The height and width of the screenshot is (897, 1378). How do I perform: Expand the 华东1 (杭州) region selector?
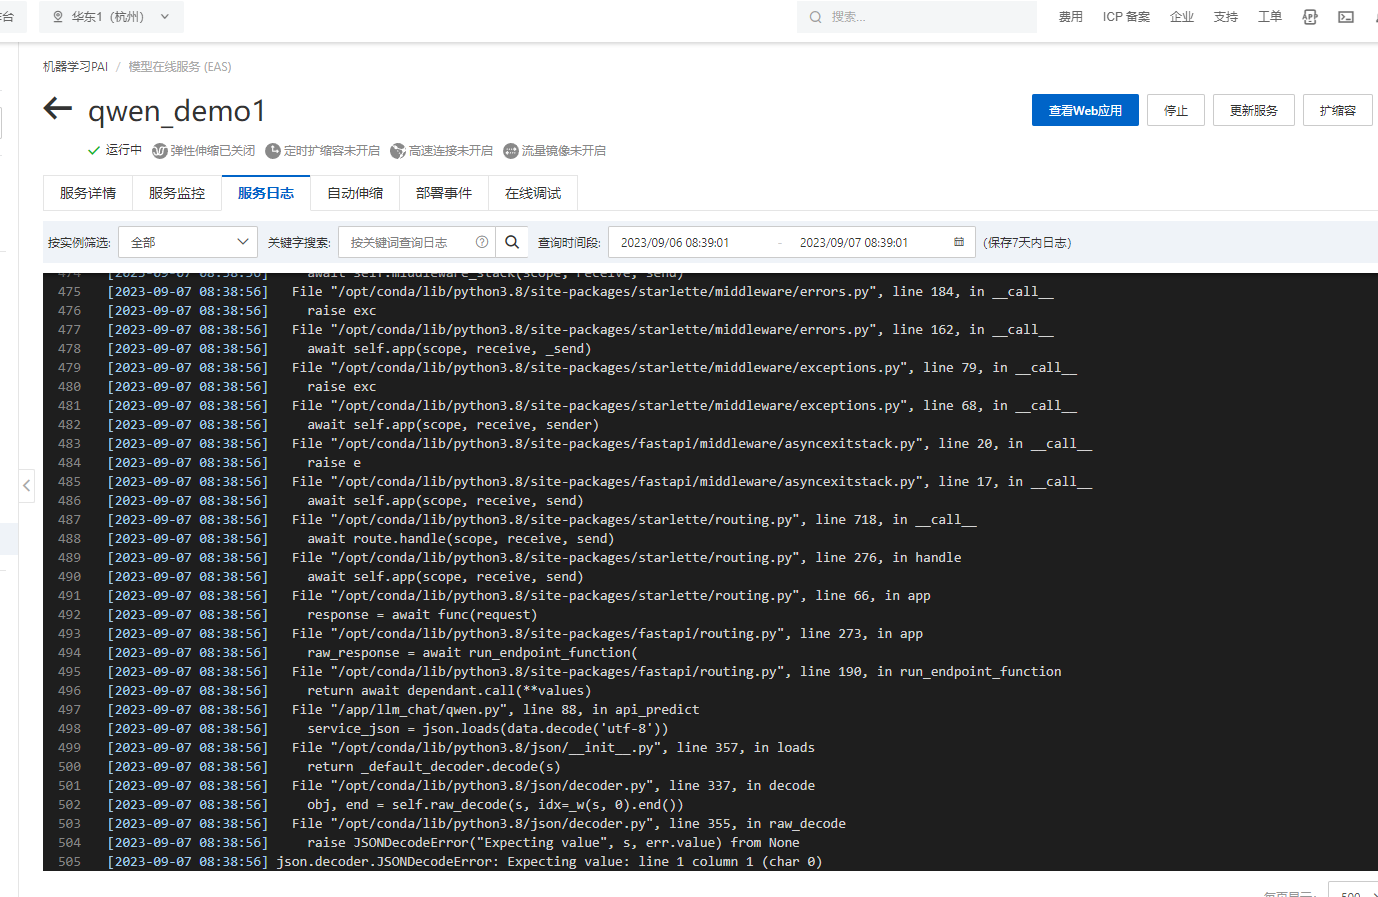[x=111, y=17]
